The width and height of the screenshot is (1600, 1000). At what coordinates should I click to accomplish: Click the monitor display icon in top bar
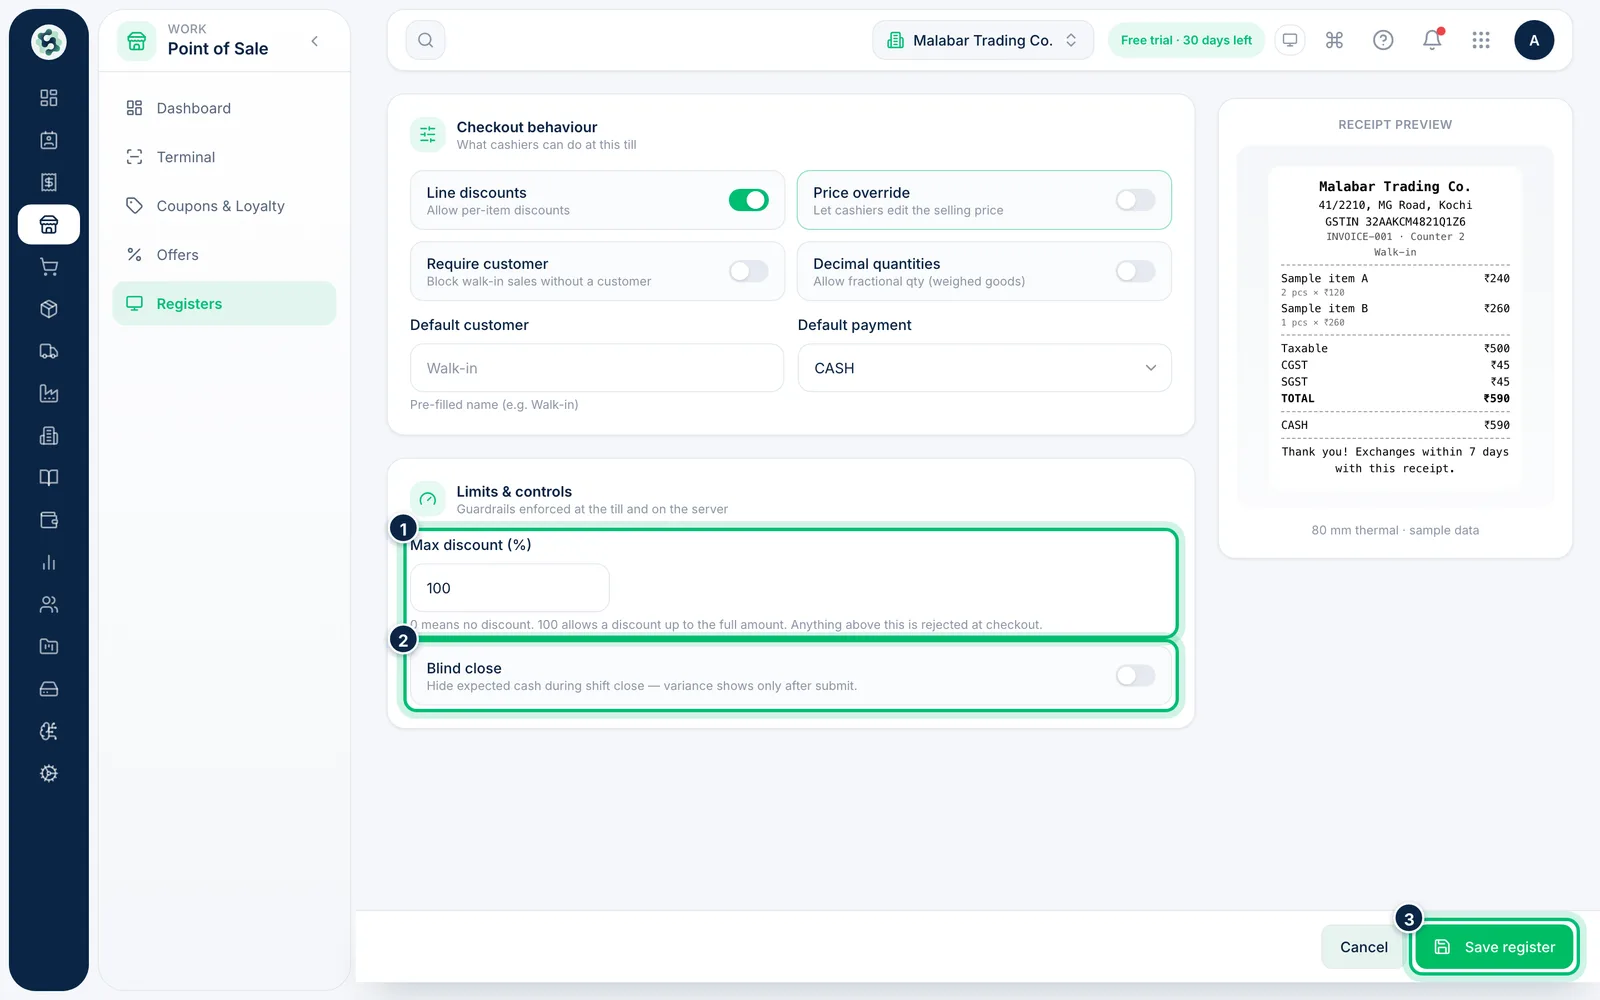(1290, 40)
